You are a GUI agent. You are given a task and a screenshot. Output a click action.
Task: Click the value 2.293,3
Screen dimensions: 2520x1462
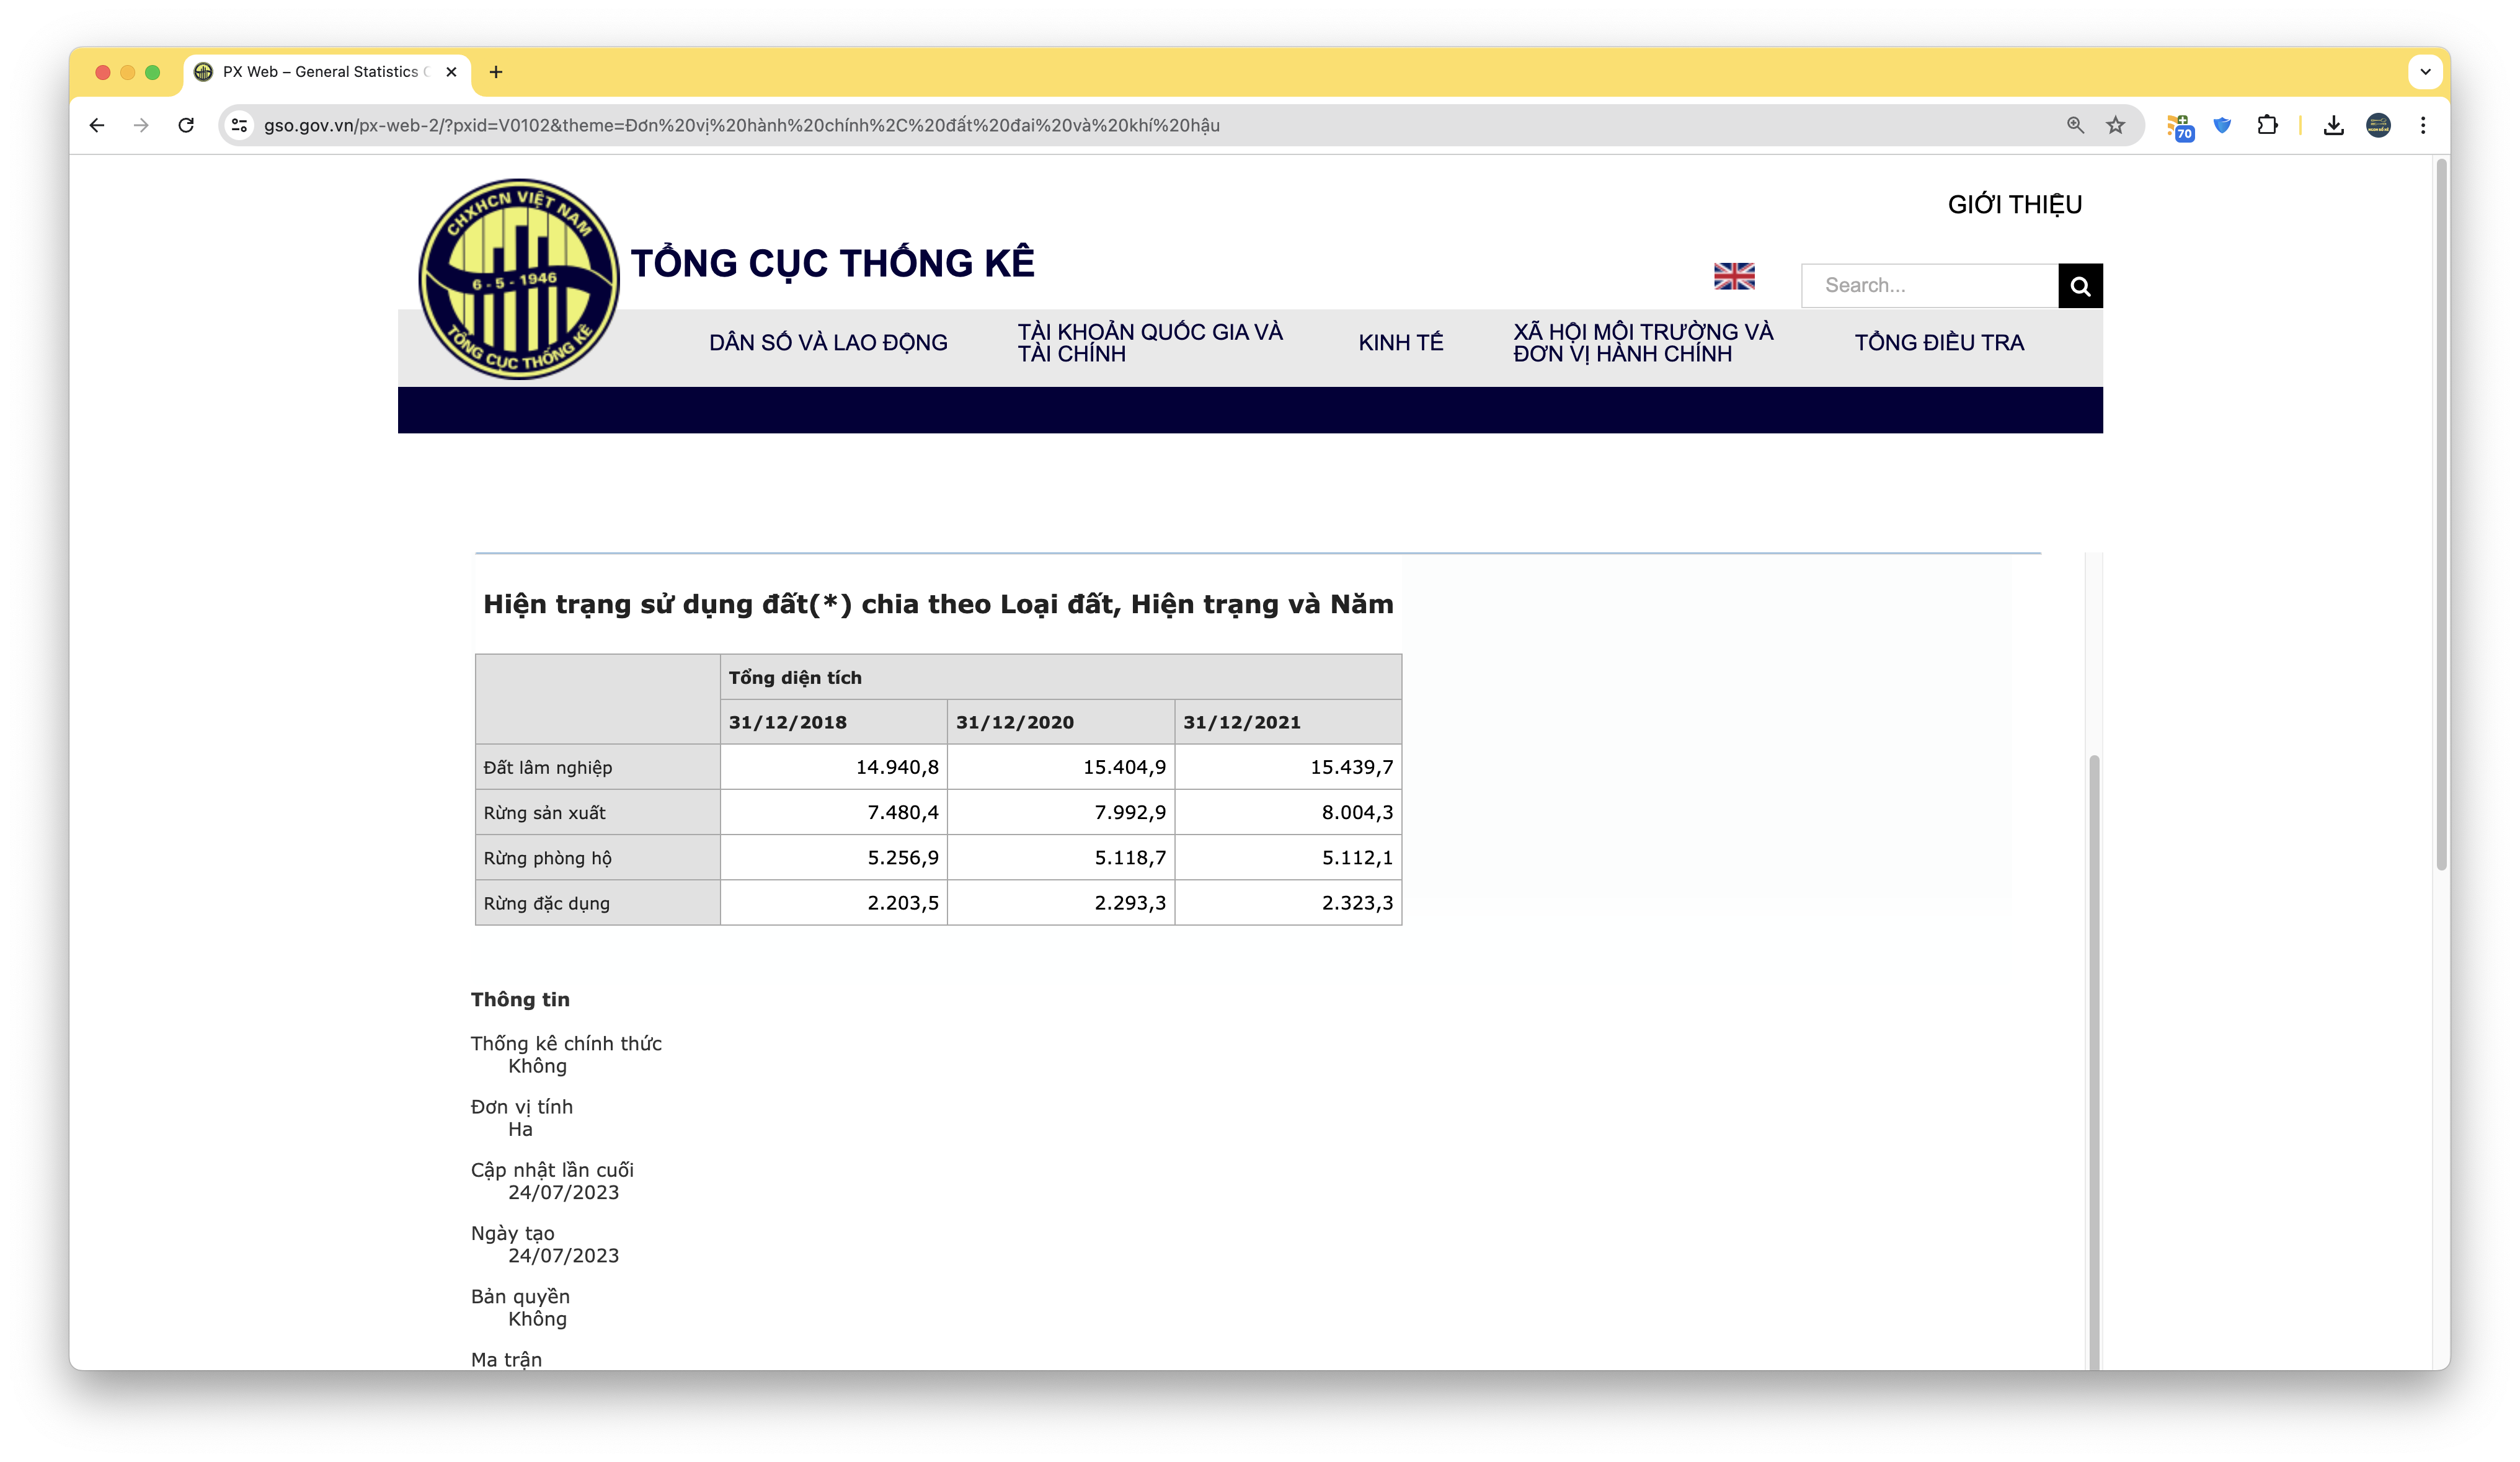pyautogui.click(x=1130, y=902)
